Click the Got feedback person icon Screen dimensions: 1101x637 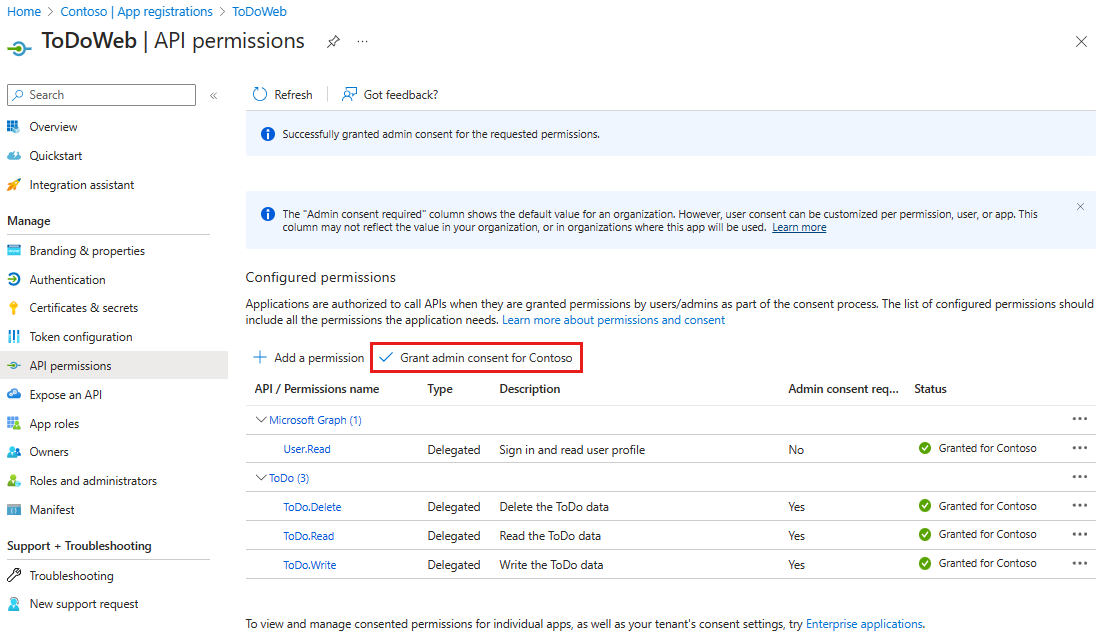tap(349, 94)
